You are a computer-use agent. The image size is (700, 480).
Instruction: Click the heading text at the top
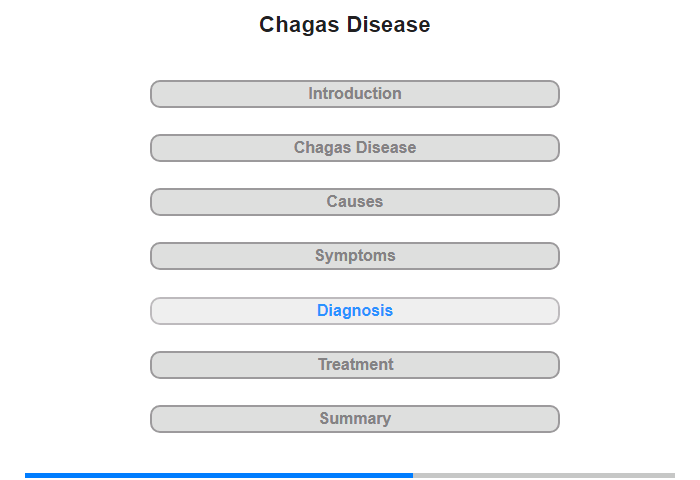point(345,25)
